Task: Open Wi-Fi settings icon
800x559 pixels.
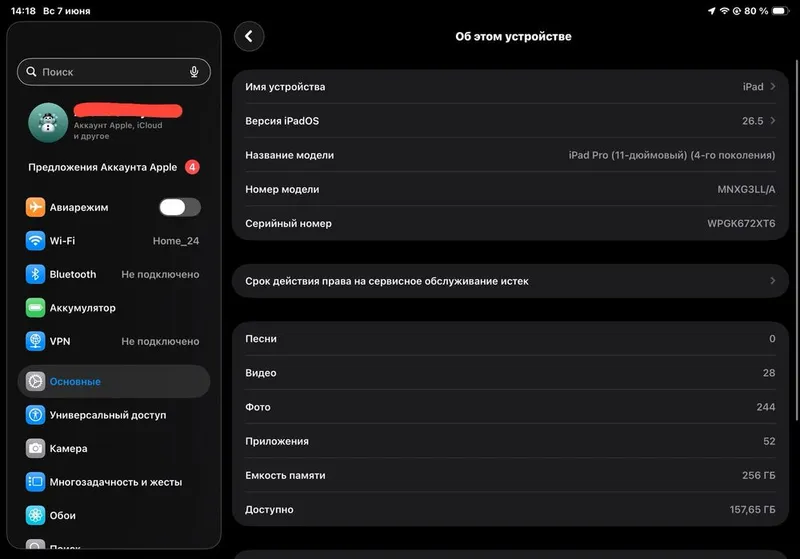Action: [x=35, y=241]
